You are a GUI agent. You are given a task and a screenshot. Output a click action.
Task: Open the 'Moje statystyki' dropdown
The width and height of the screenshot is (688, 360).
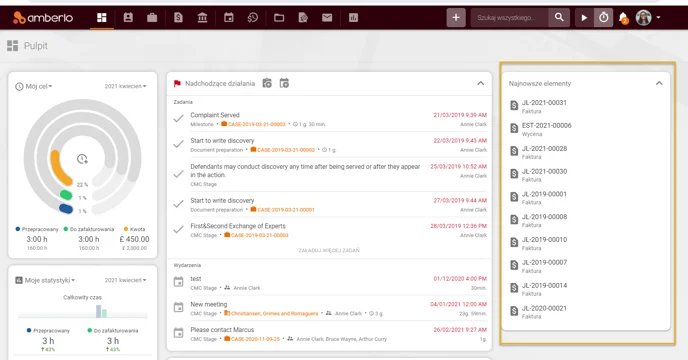[x=45, y=280]
